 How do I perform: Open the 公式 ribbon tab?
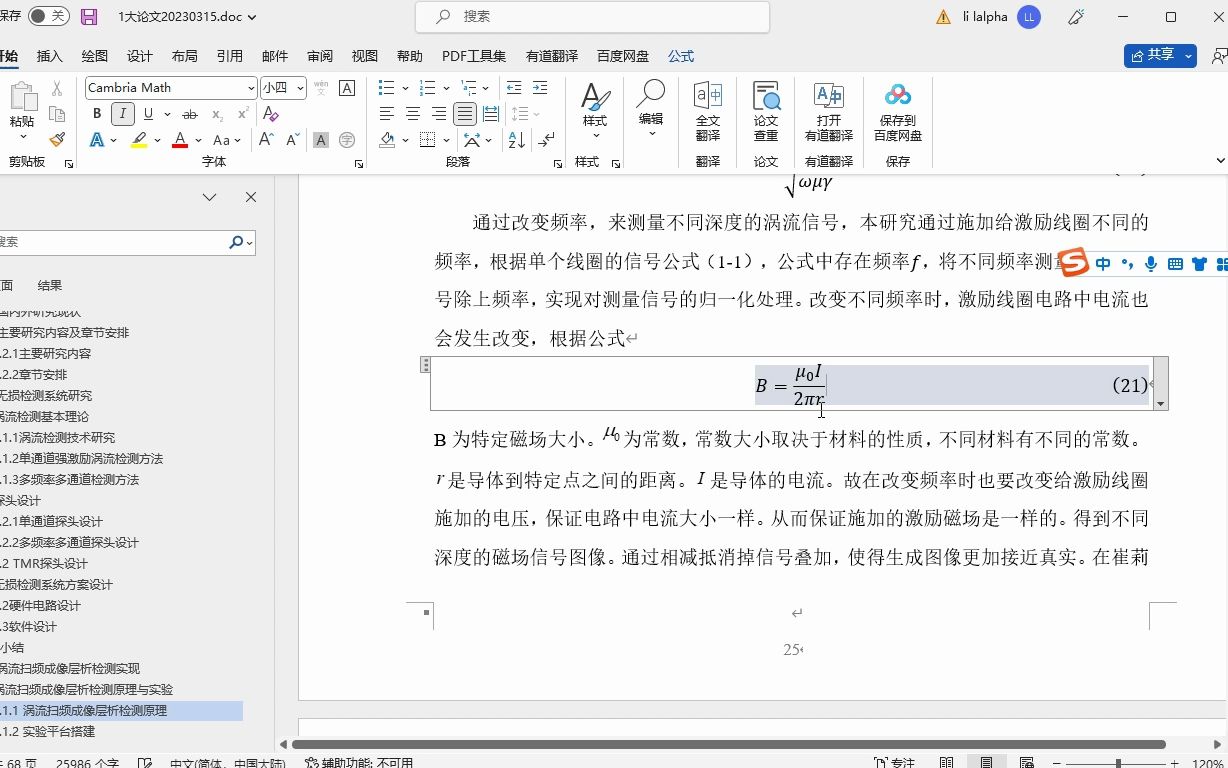(x=680, y=56)
